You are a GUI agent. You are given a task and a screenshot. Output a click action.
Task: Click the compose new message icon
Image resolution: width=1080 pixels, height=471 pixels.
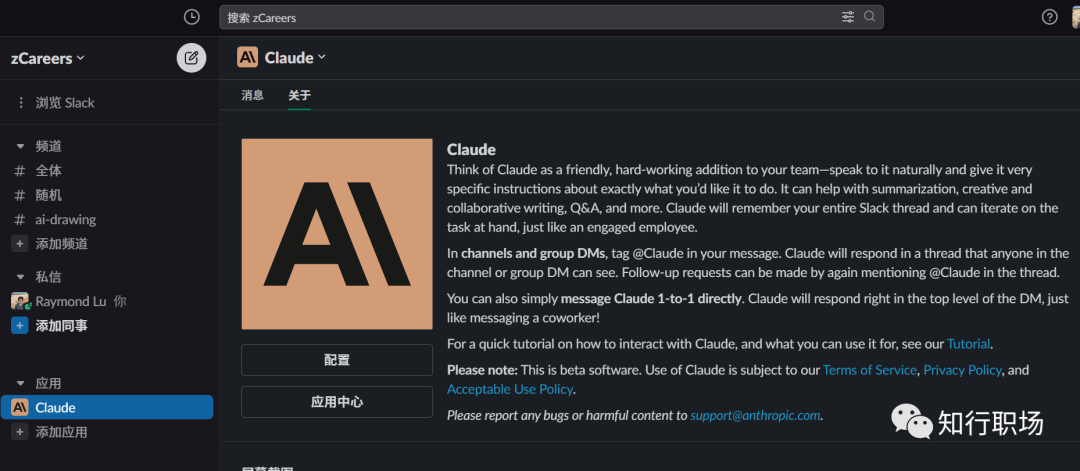pos(191,58)
